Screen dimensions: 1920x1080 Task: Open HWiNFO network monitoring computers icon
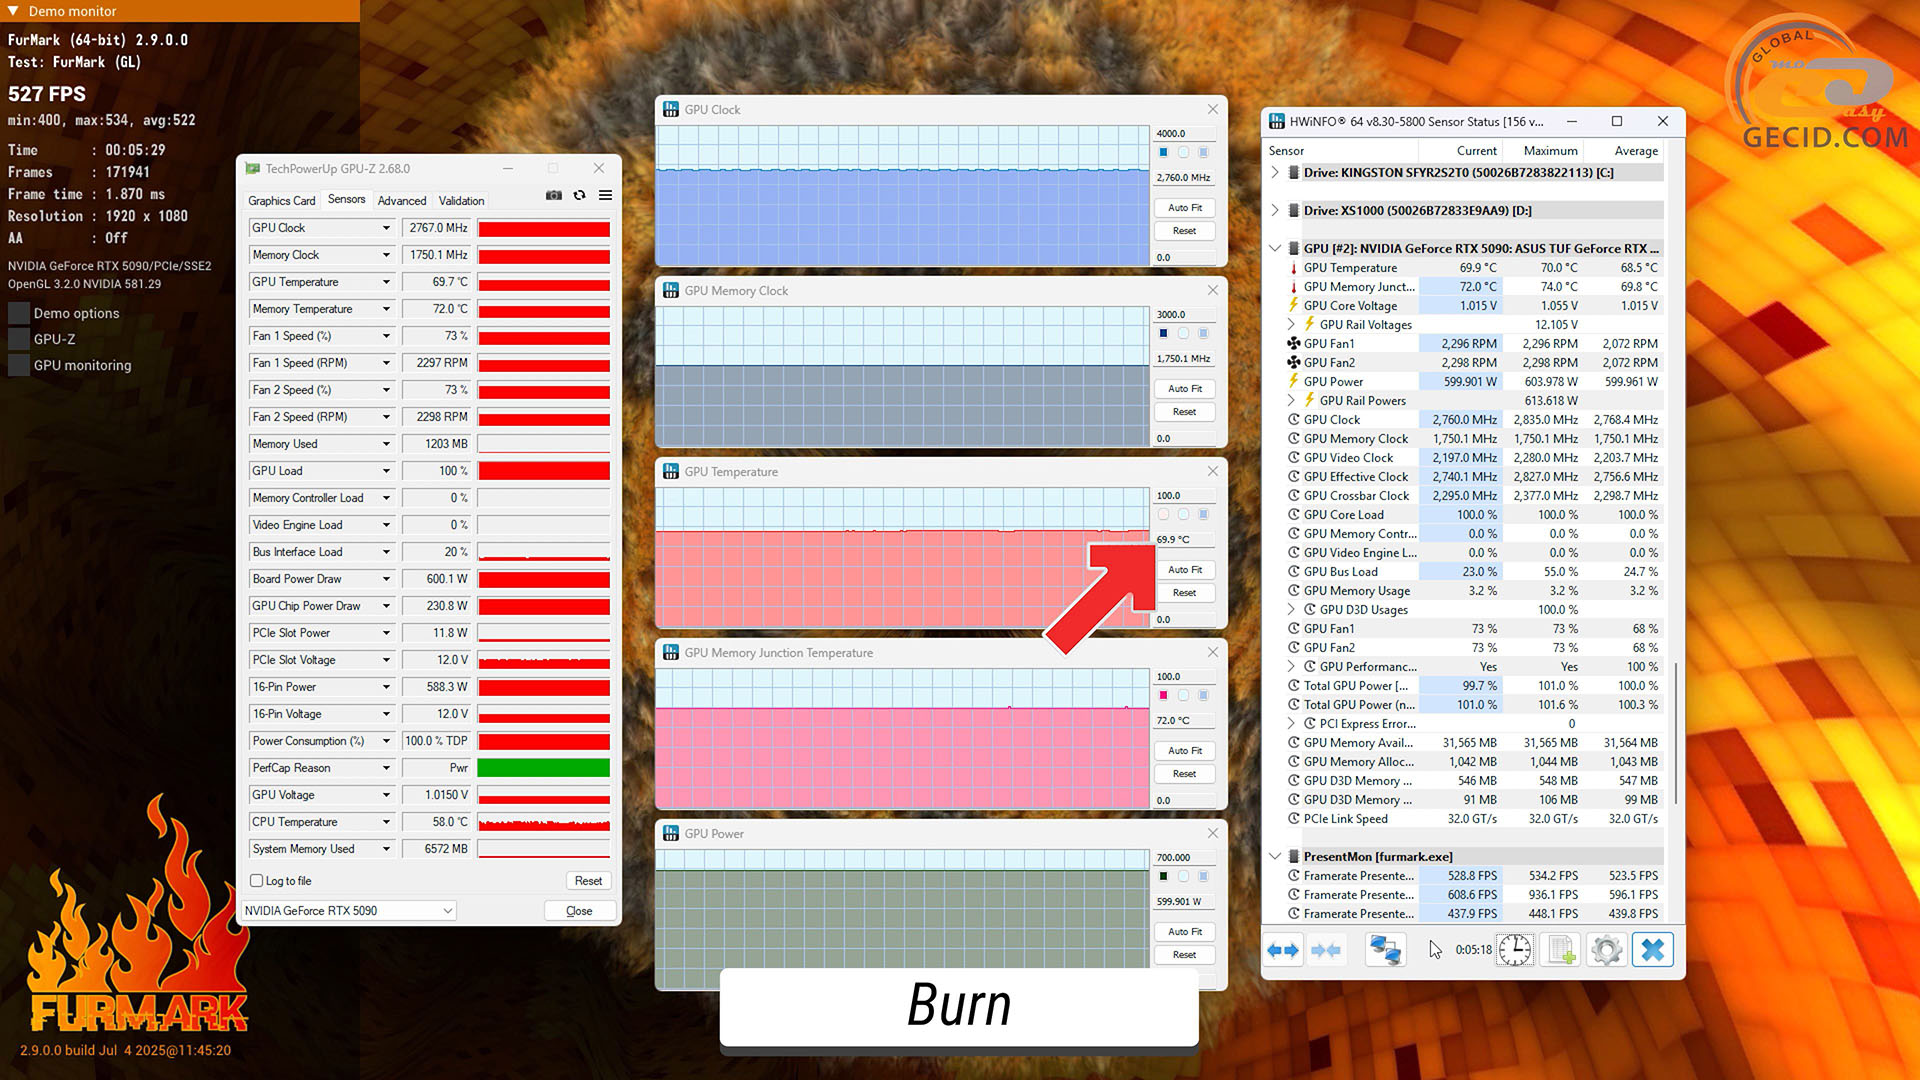pyautogui.click(x=1385, y=950)
